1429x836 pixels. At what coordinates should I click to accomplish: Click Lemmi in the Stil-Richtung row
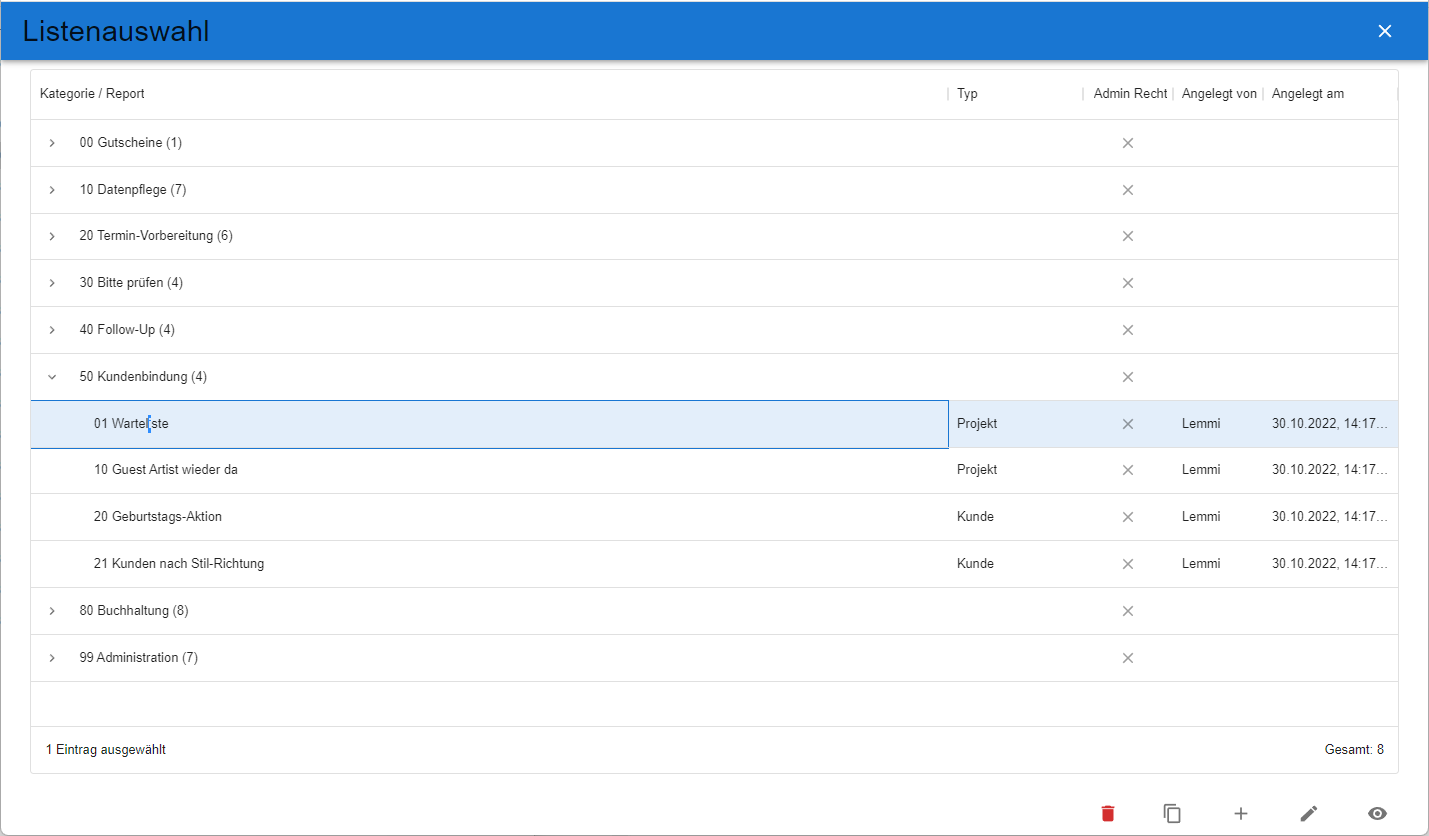click(1201, 564)
